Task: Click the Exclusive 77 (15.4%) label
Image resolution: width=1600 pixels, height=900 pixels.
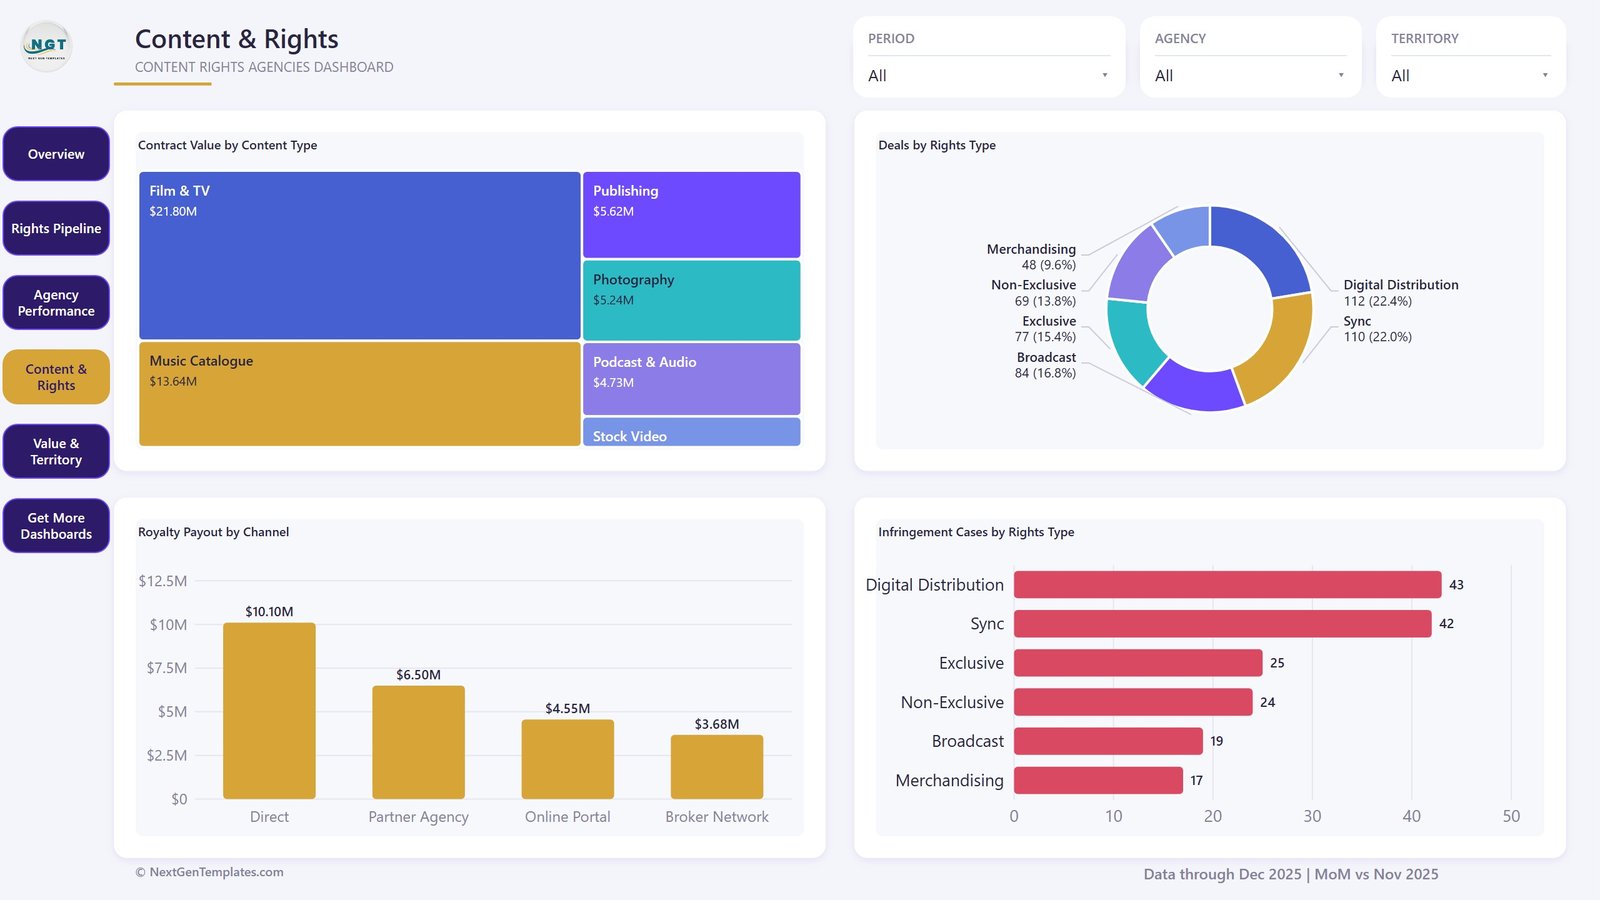Action: point(1045,329)
